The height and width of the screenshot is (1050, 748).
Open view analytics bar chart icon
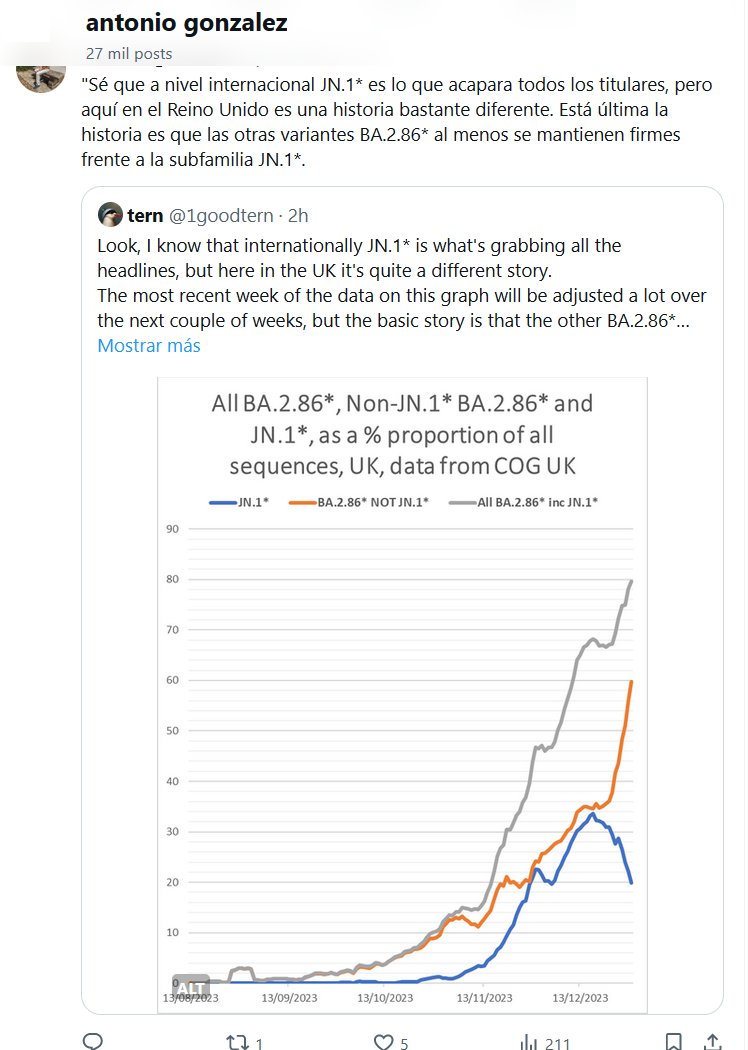528,1042
